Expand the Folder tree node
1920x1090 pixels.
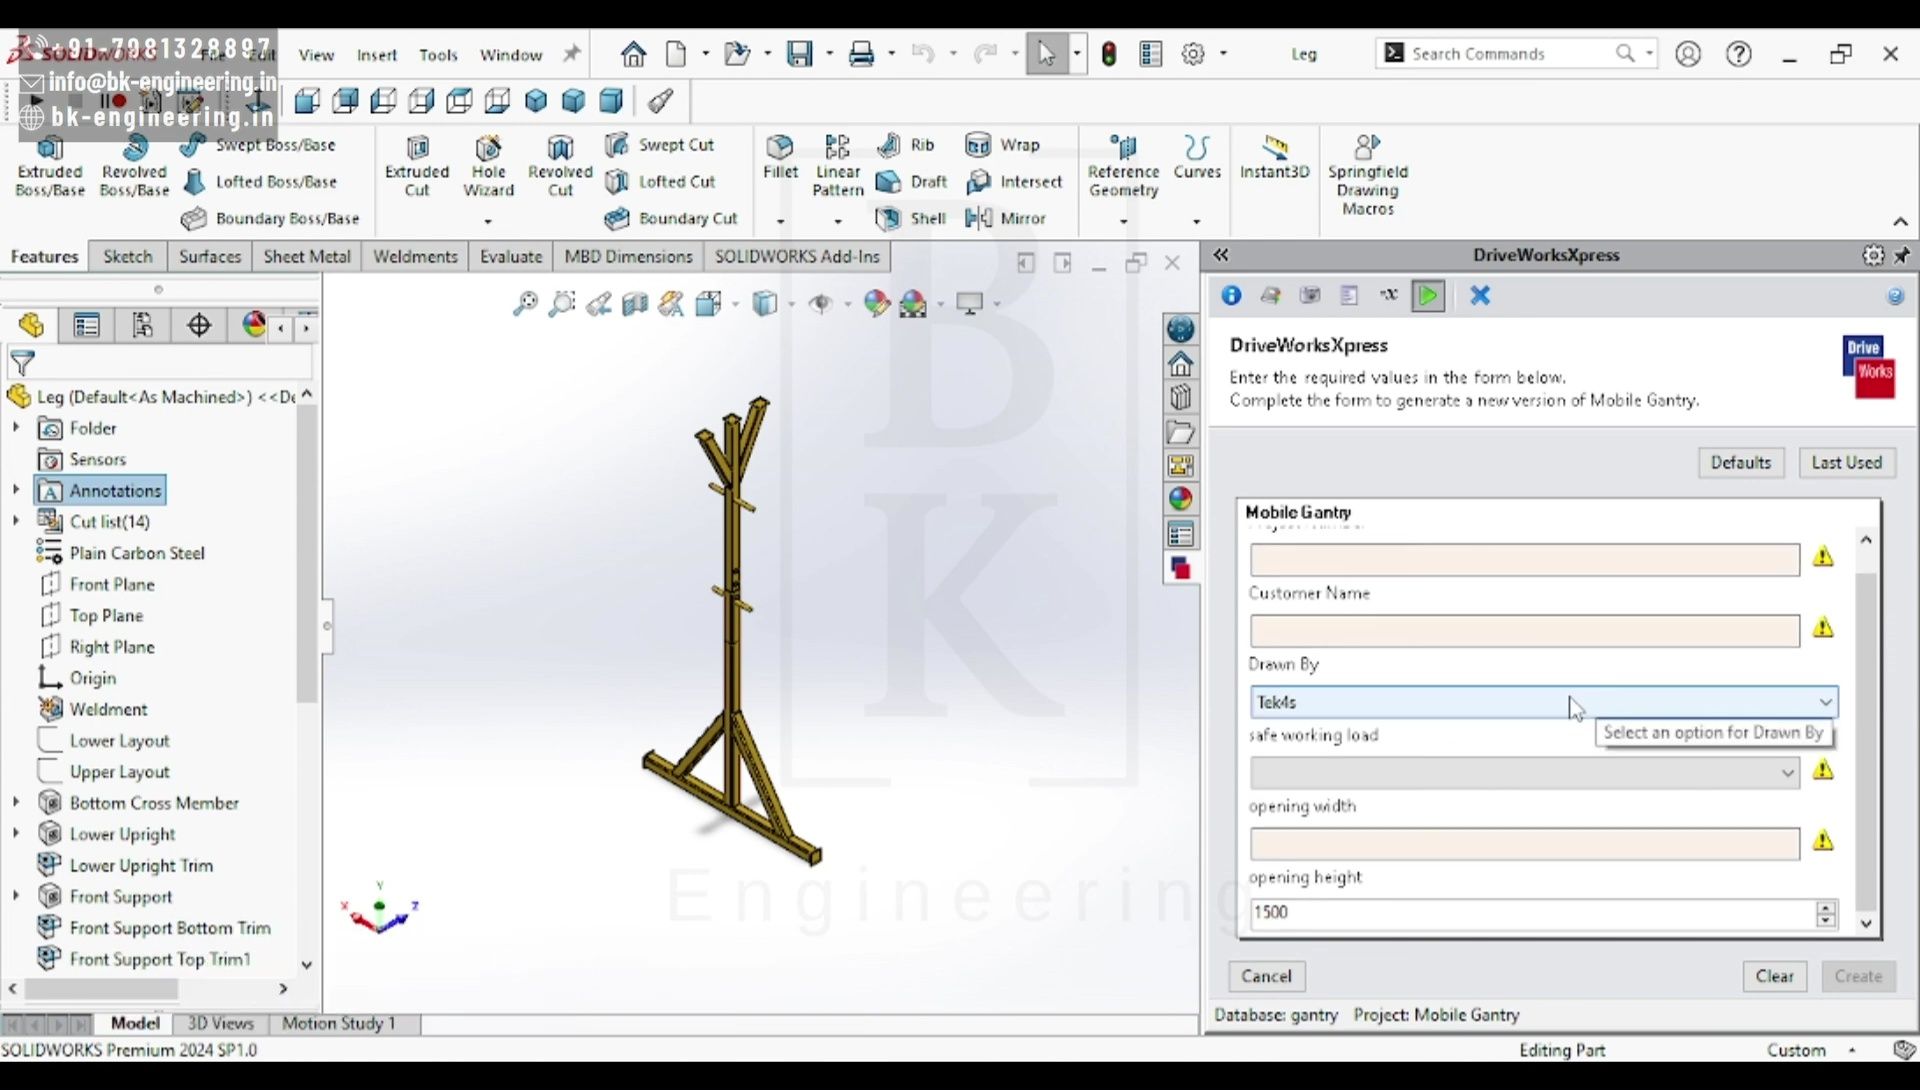(16, 427)
